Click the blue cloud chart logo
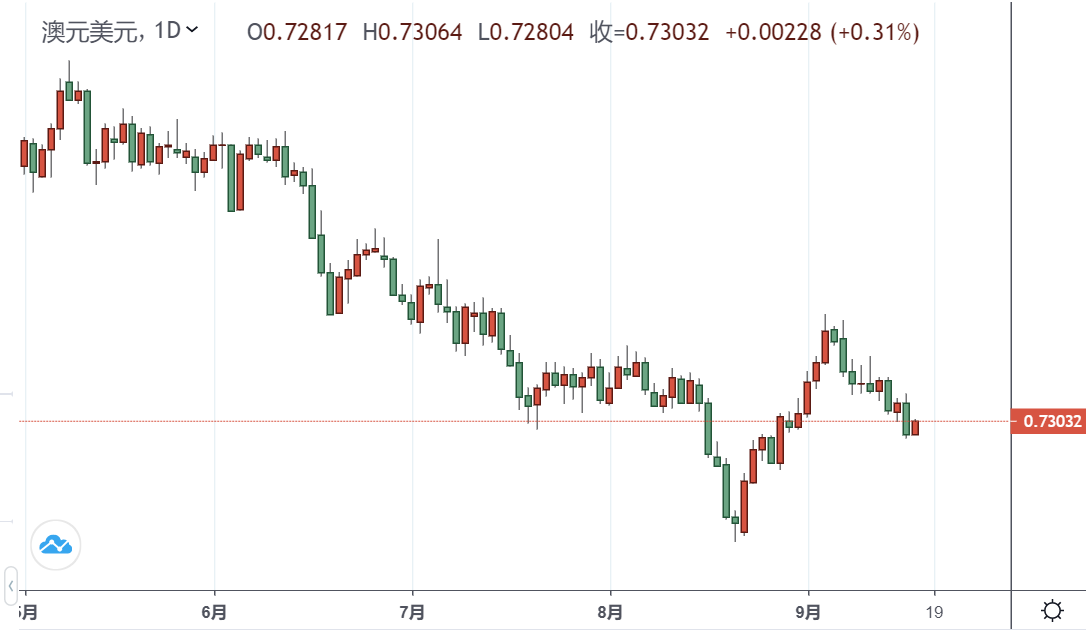 click(56, 545)
